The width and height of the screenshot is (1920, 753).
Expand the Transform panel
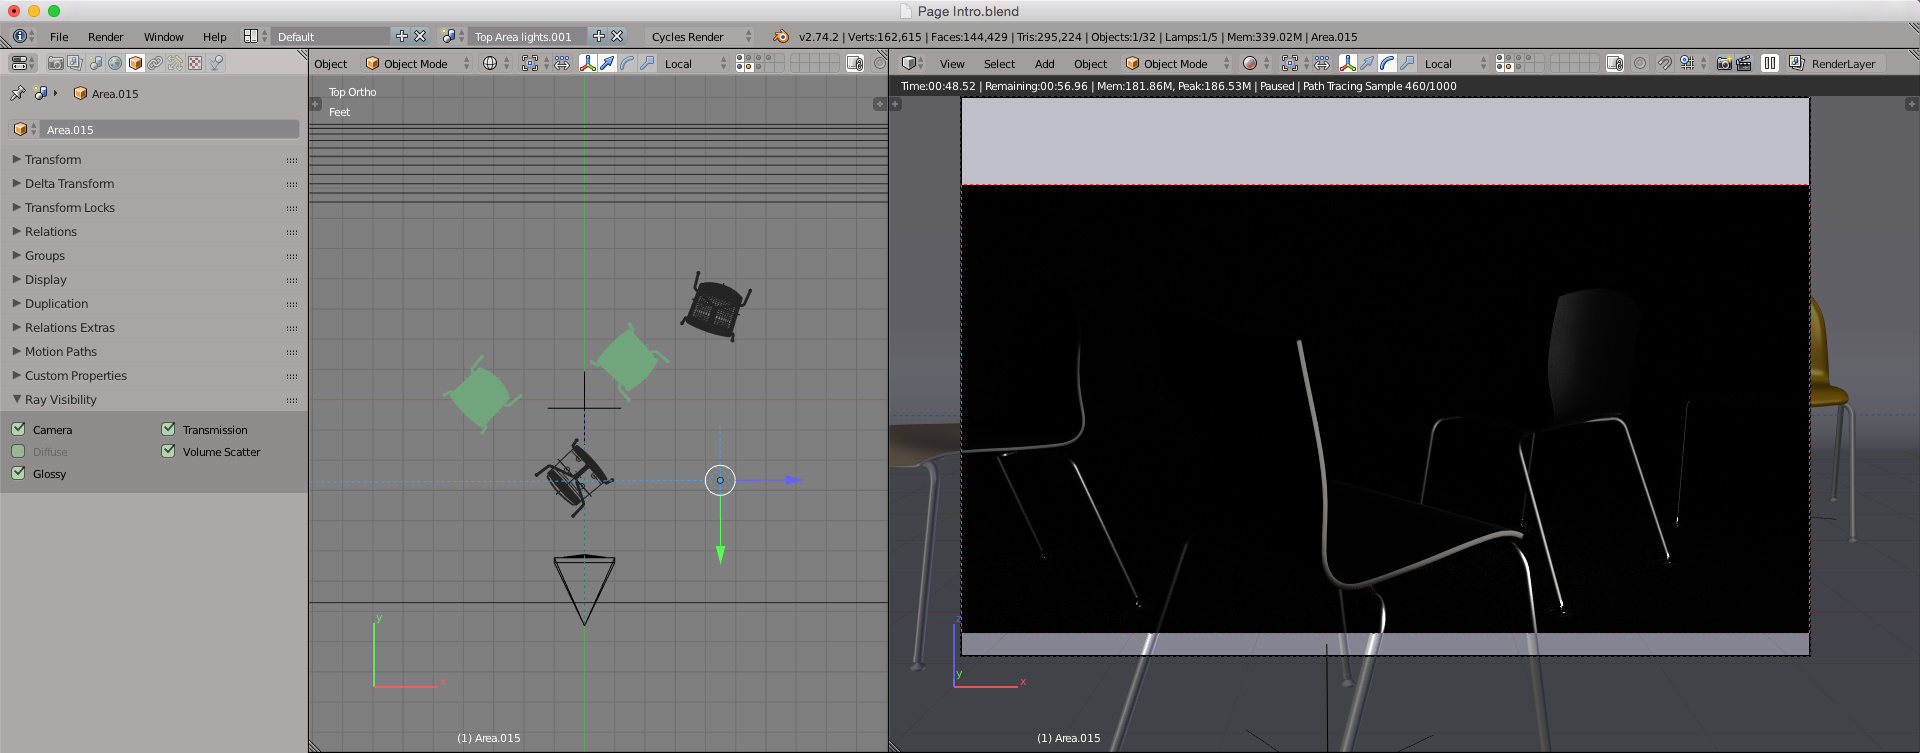53,159
